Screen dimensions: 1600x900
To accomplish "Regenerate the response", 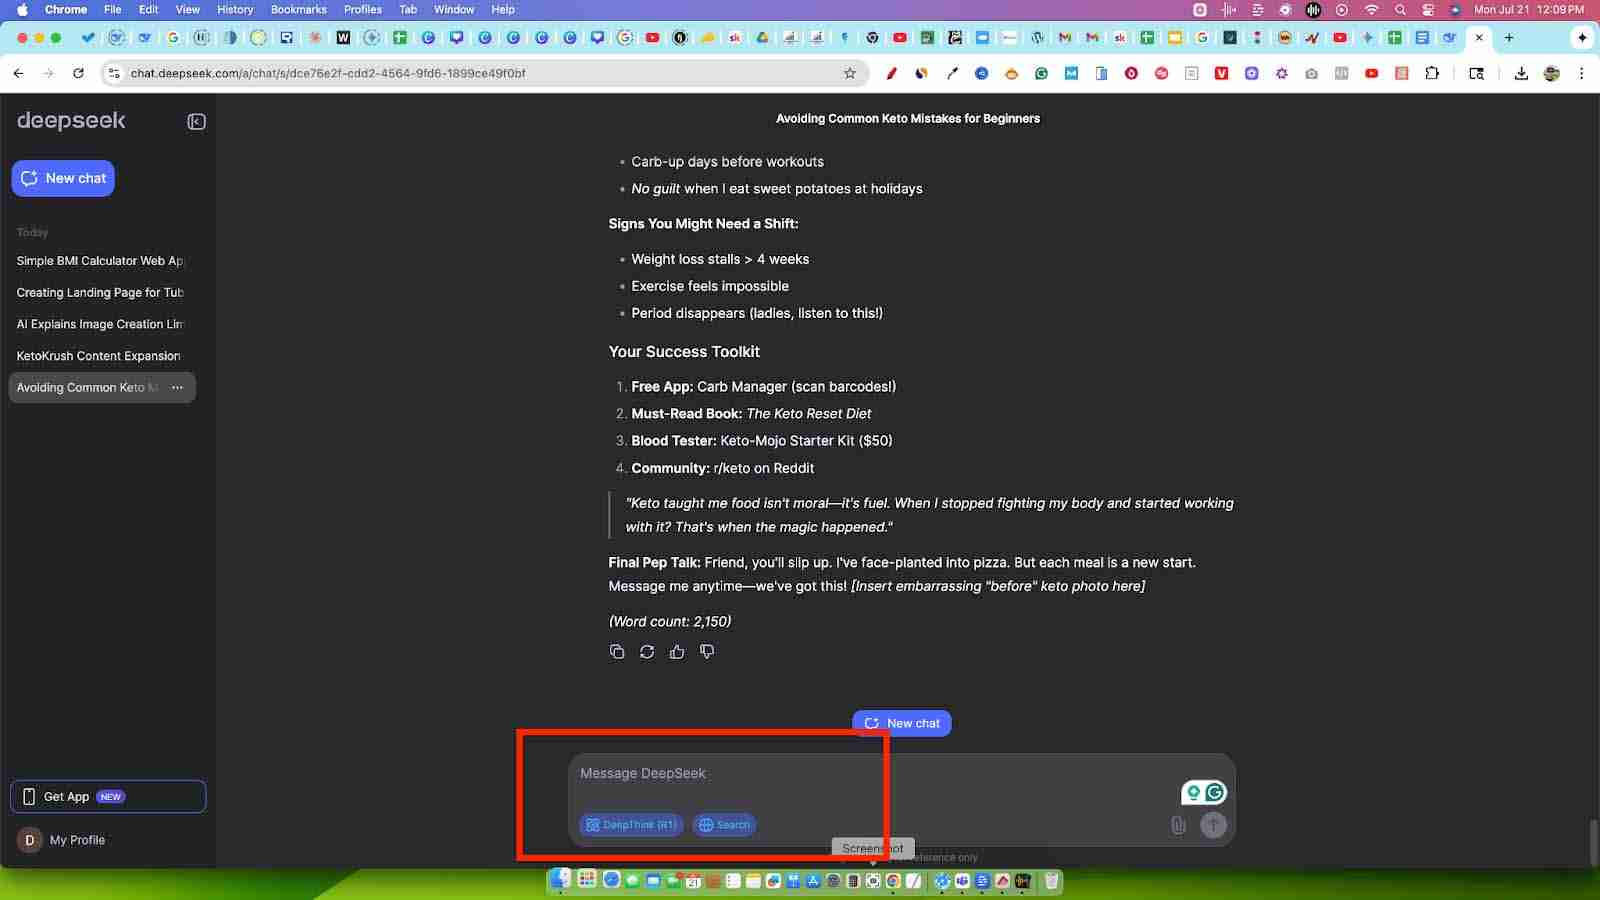I will [x=647, y=652].
